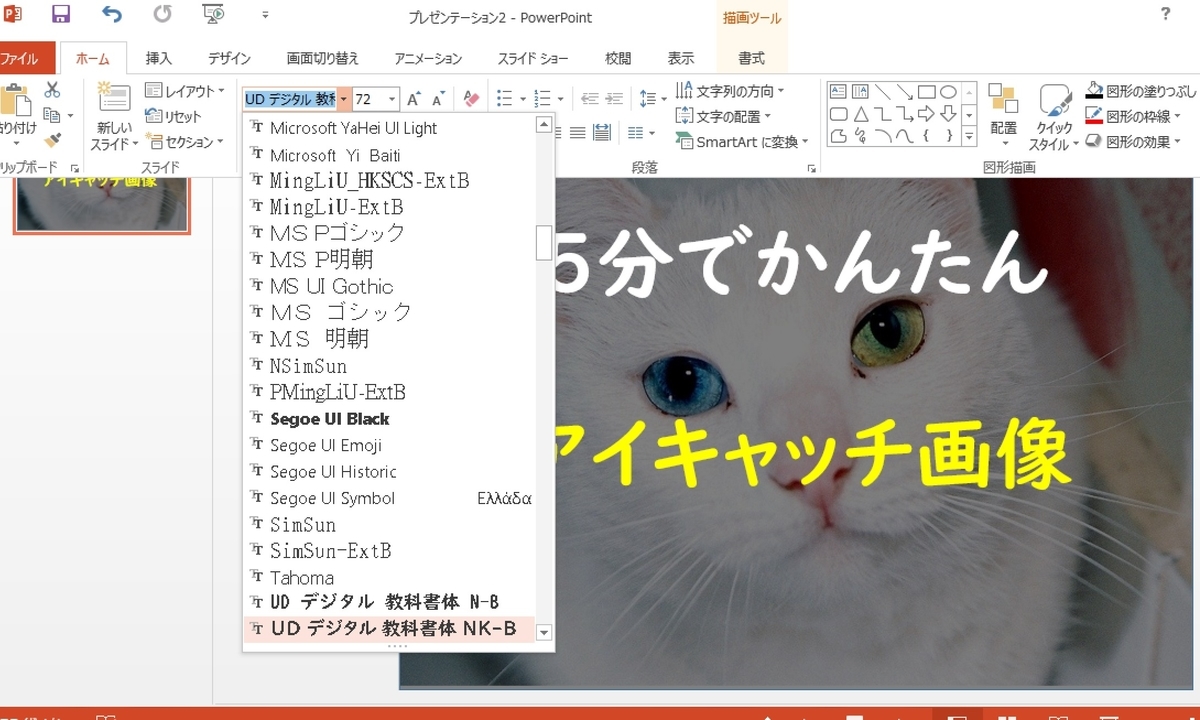Choose the Oval shape

948,92
